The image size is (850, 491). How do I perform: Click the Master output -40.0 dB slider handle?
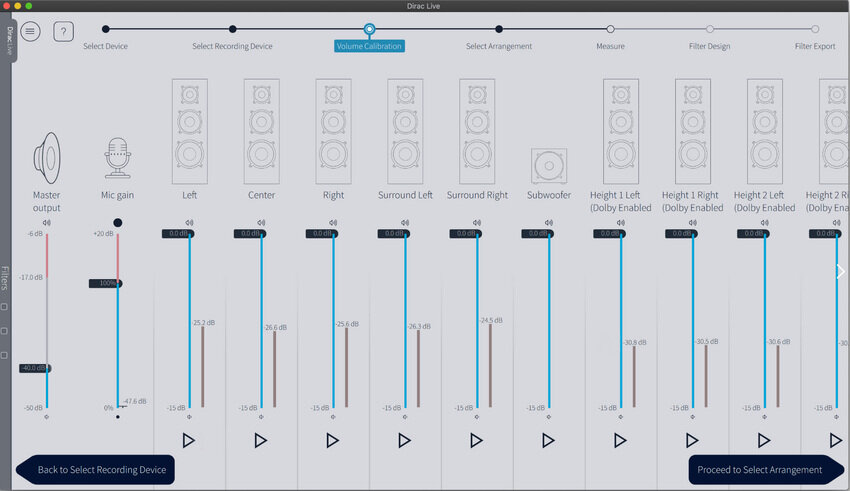(35, 369)
